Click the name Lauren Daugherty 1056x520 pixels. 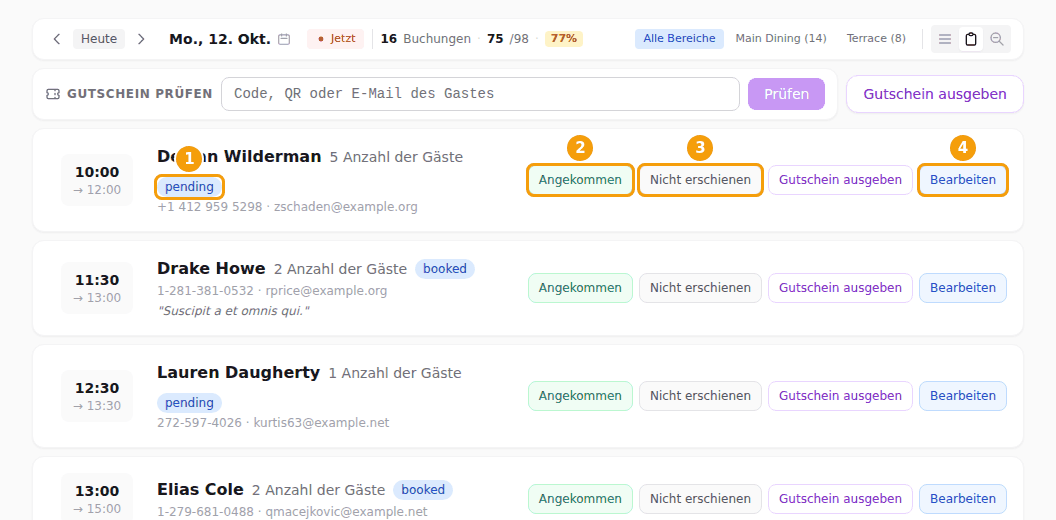pos(238,372)
